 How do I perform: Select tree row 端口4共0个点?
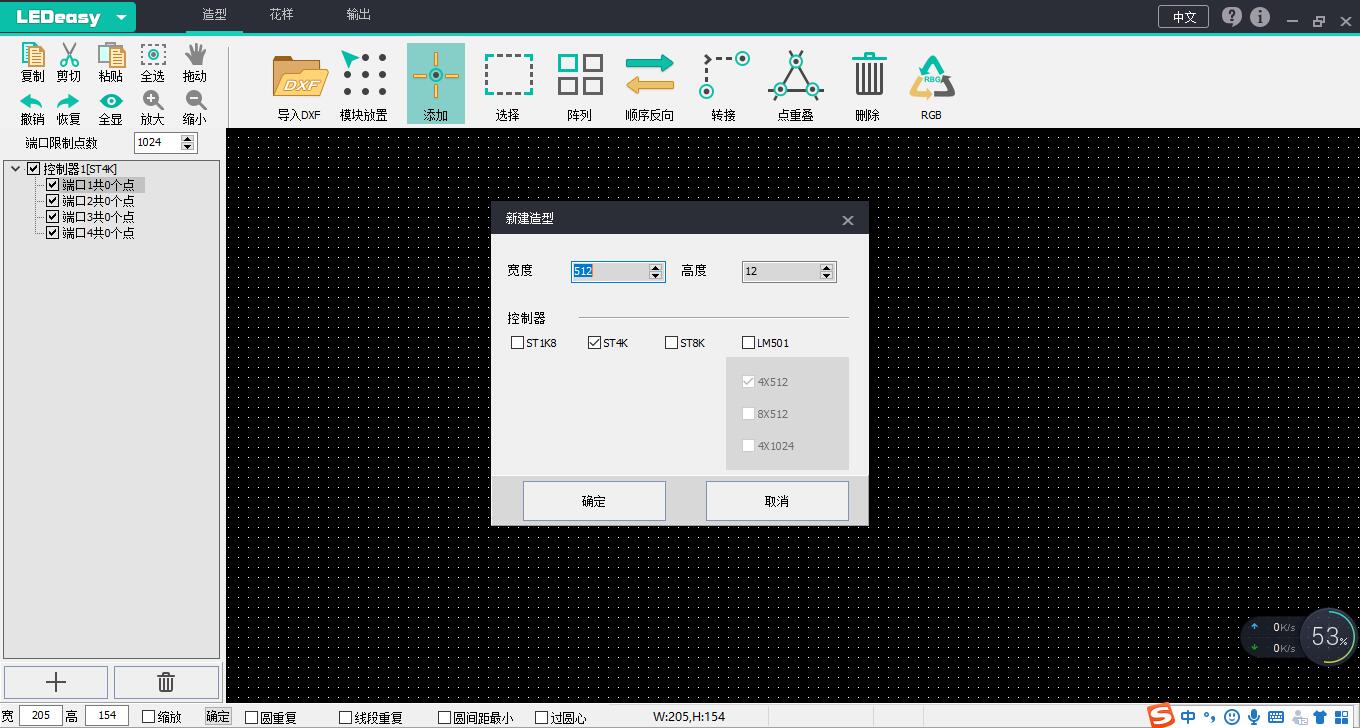tap(98, 233)
